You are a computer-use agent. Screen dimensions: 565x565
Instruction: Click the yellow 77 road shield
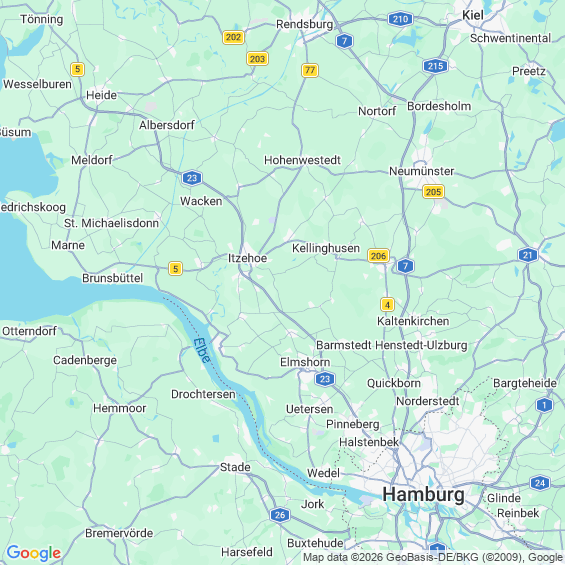310,70
